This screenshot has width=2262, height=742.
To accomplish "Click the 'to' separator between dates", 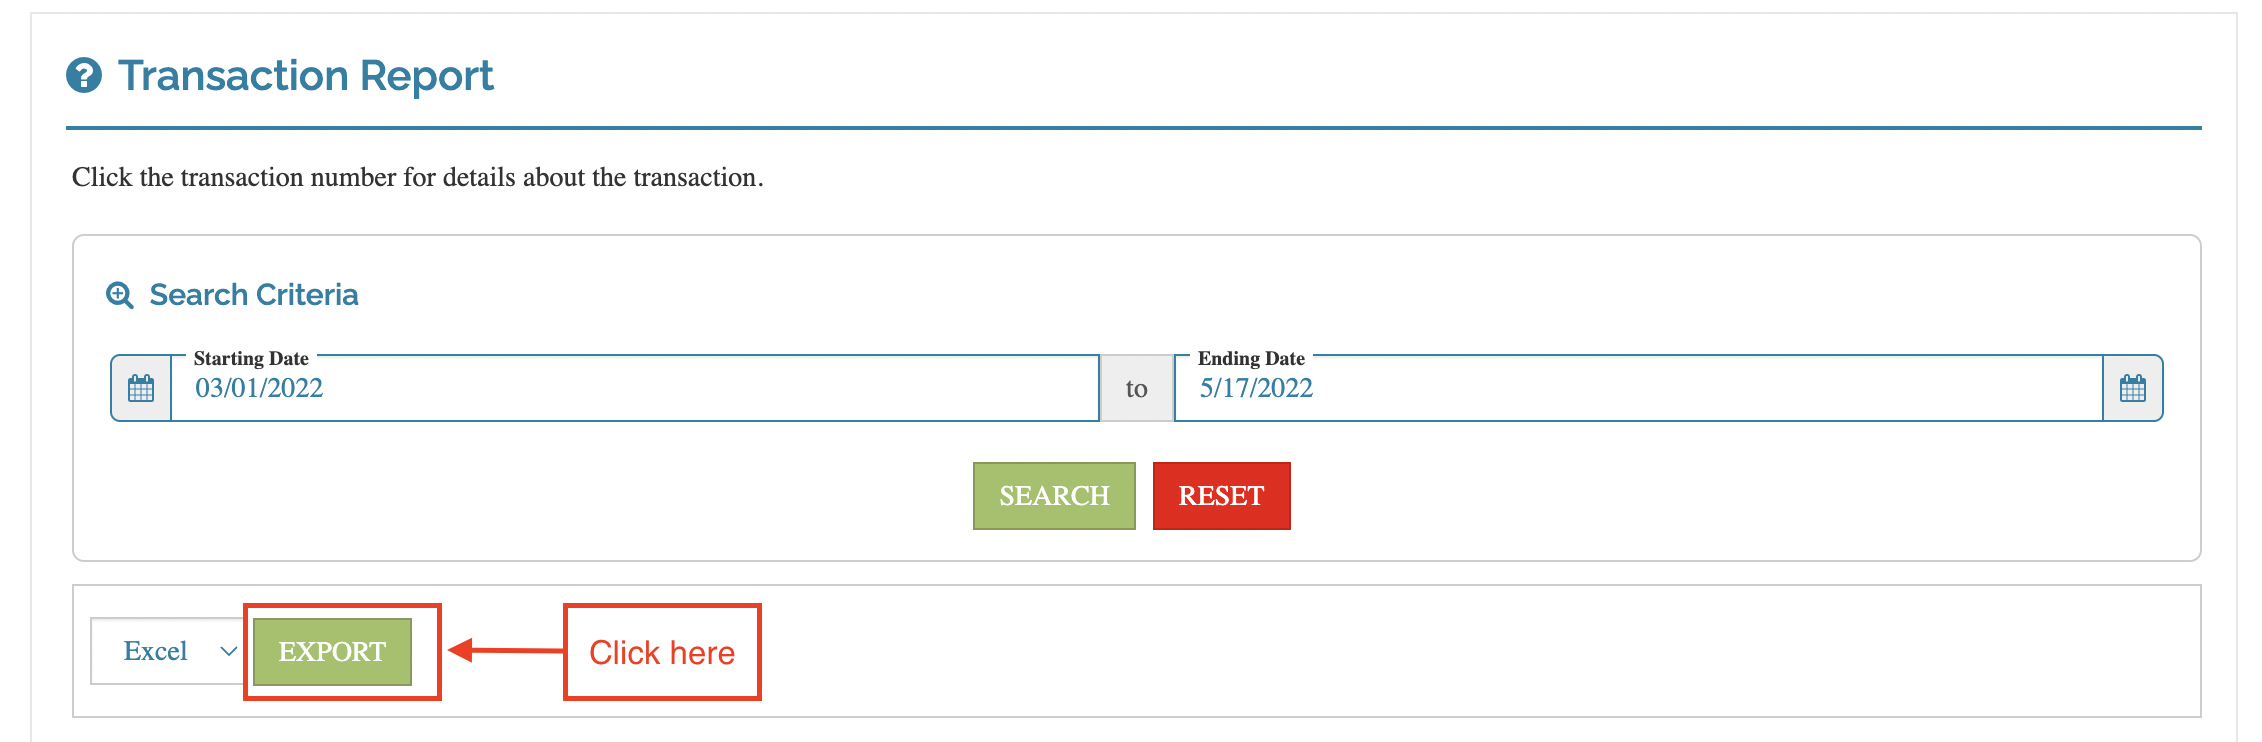I will [1136, 389].
